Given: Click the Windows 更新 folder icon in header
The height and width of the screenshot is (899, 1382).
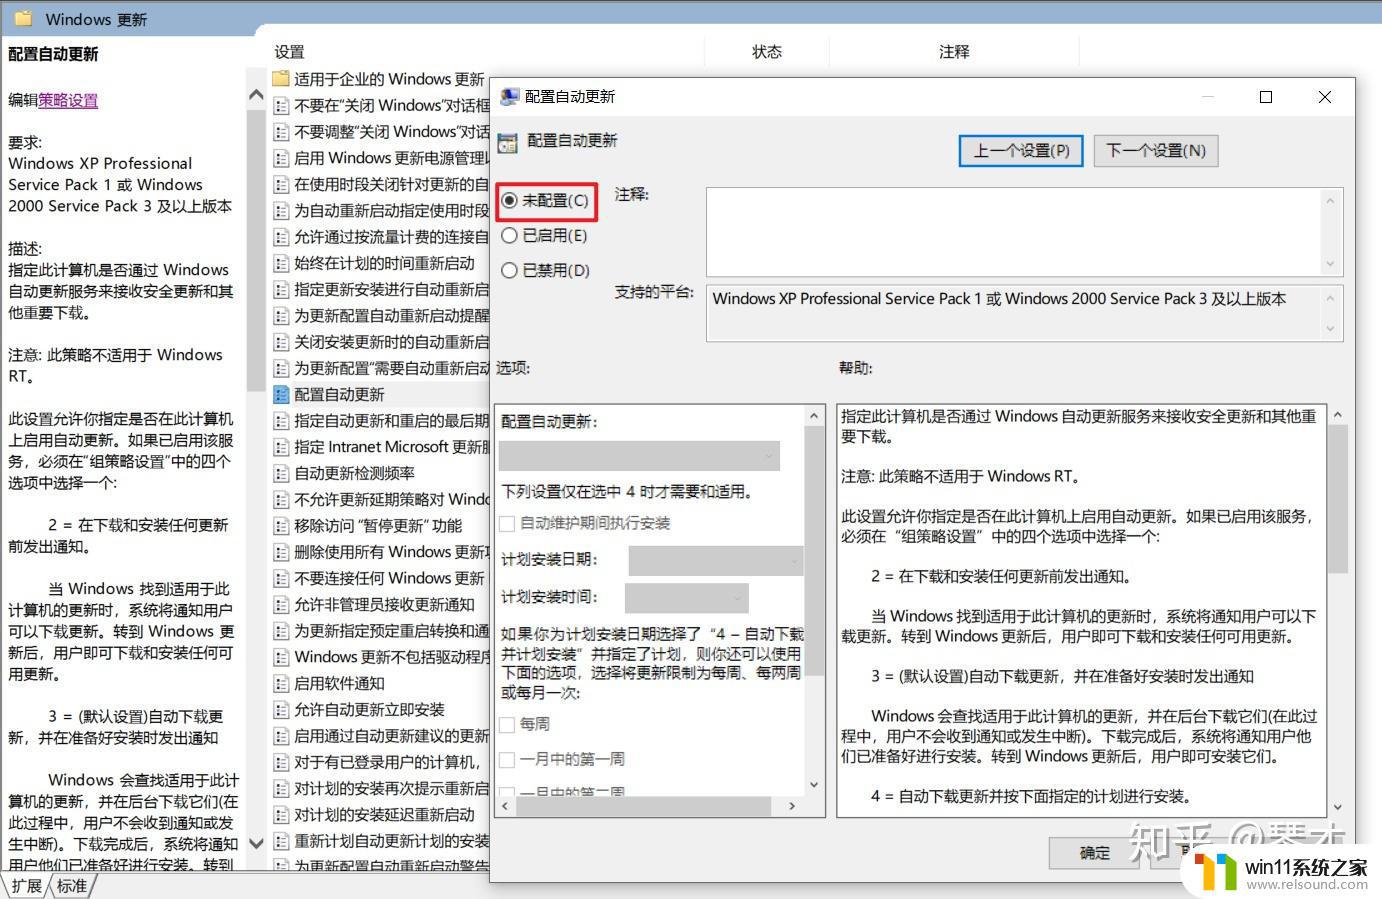Looking at the screenshot, I should 23,18.
